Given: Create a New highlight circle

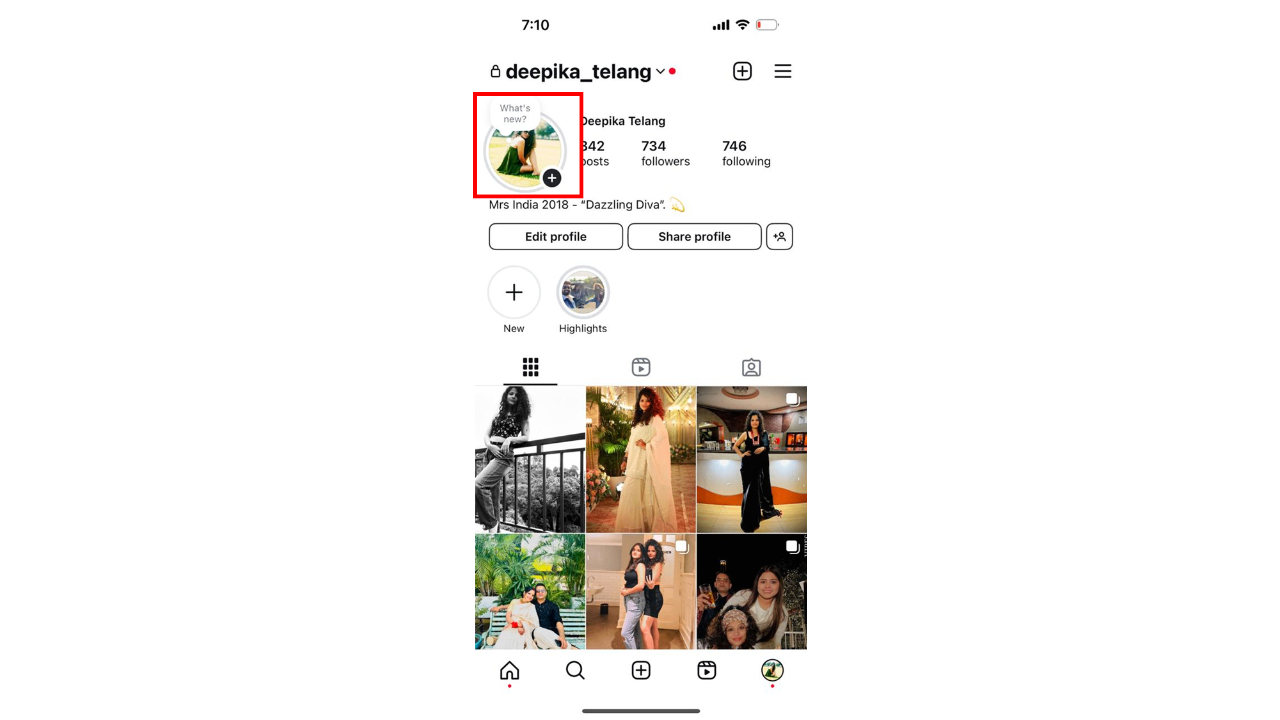Looking at the screenshot, I should (x=514, y=293).
